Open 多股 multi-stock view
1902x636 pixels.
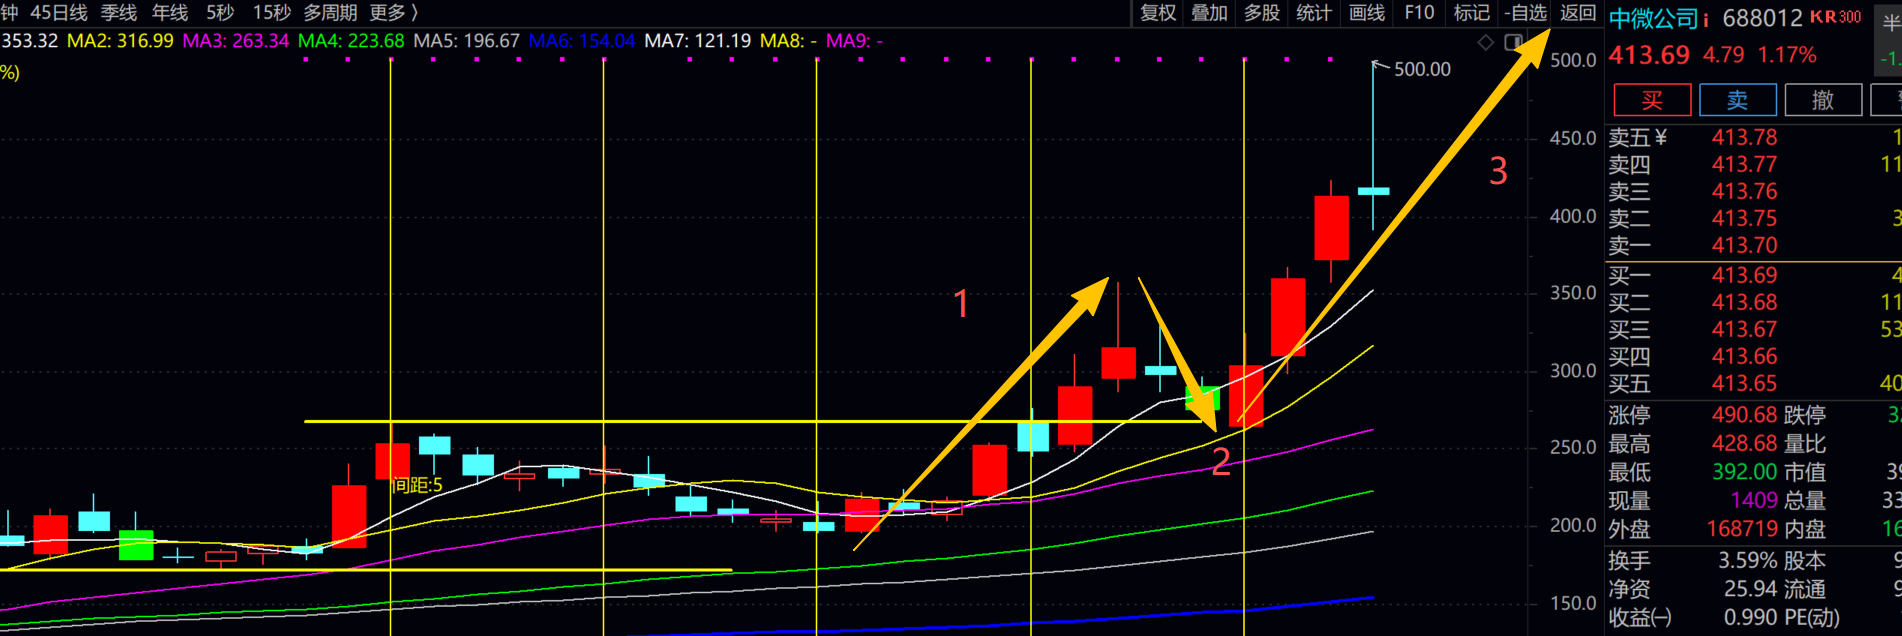click(x=1262, y=13)
